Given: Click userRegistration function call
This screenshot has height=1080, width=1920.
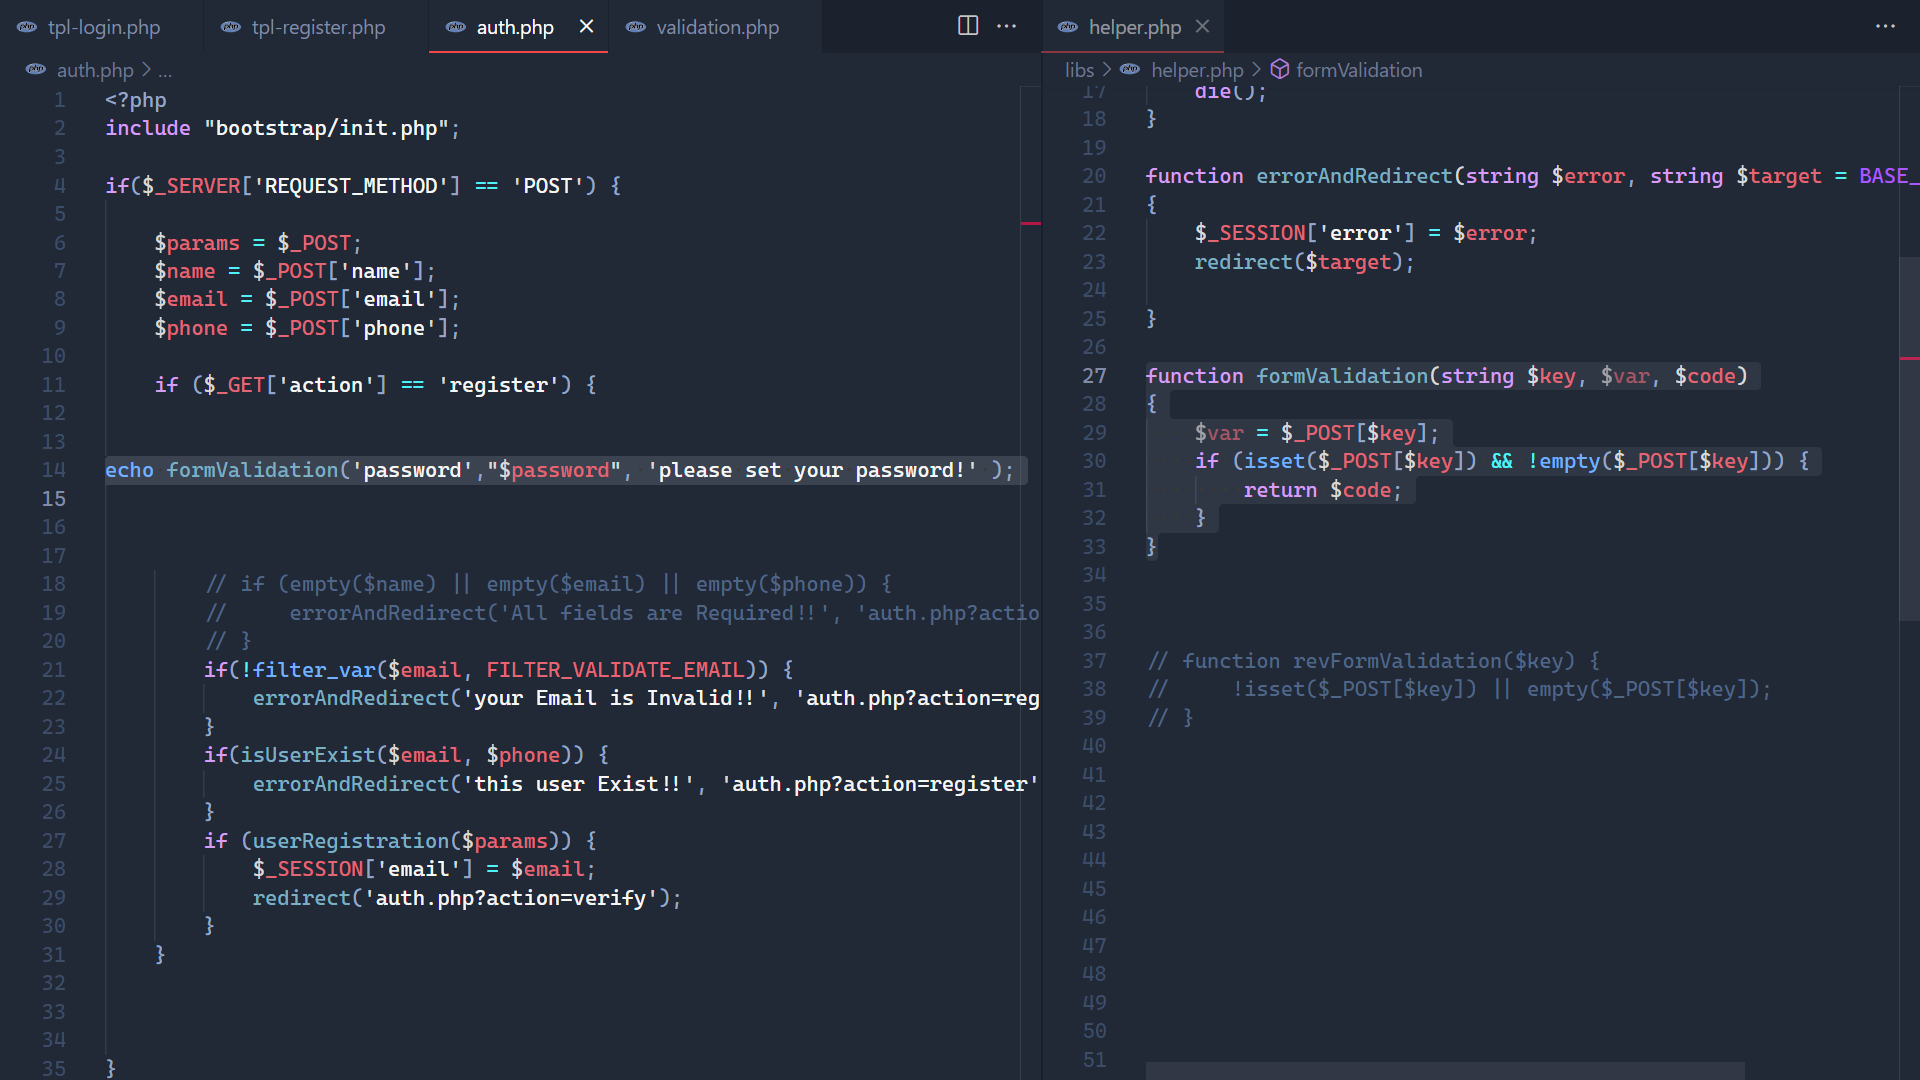Looking at the screenshot, I should (351, 841).
